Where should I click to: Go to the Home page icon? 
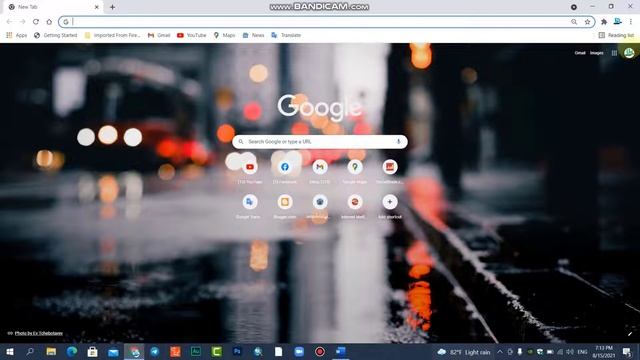pos(49,22)
